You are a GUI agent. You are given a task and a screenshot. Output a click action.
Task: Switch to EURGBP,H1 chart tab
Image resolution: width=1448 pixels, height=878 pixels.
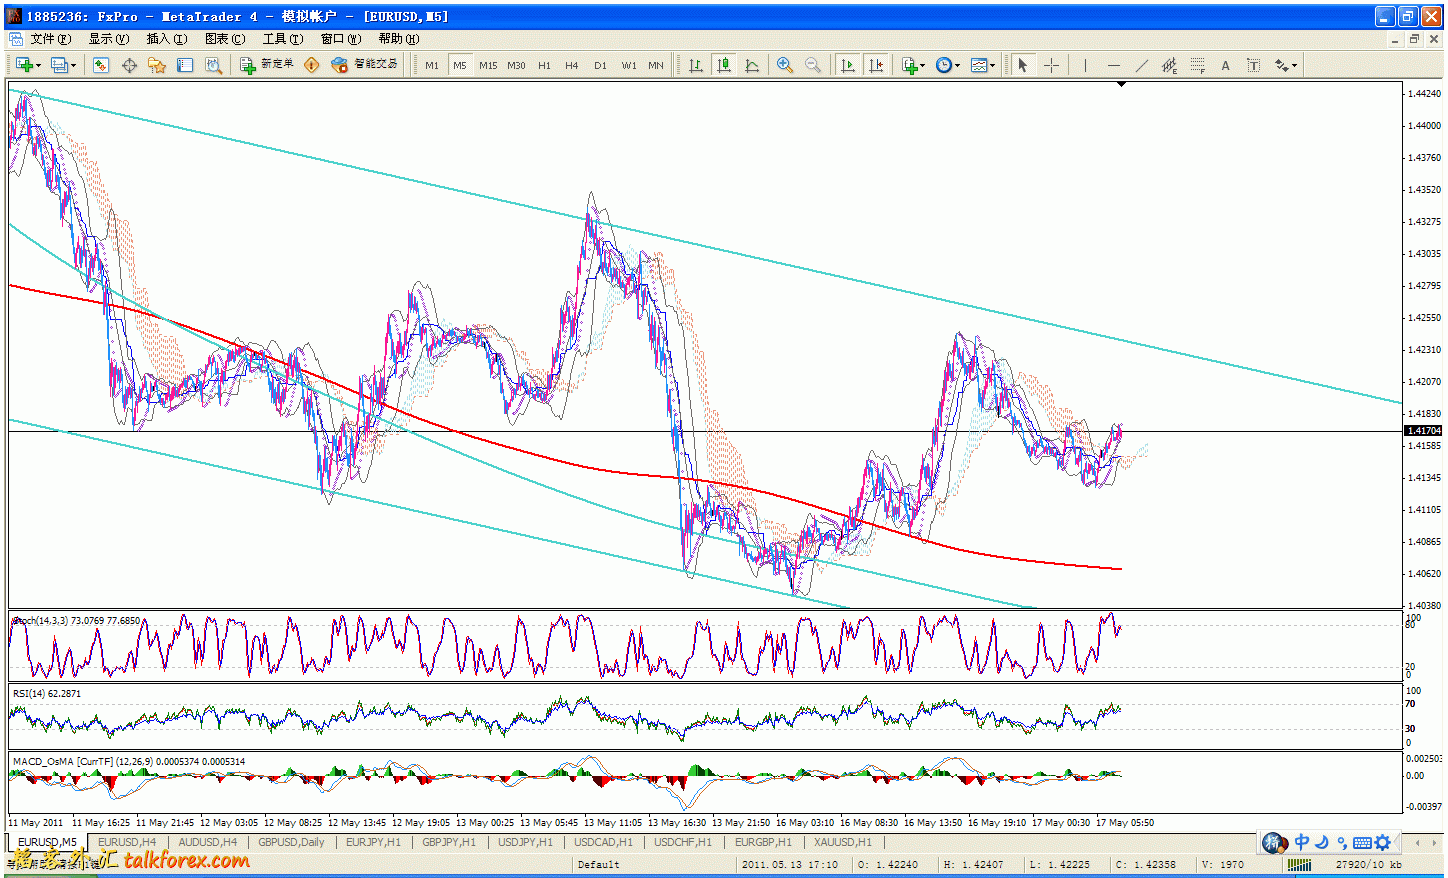coord(762,842)
